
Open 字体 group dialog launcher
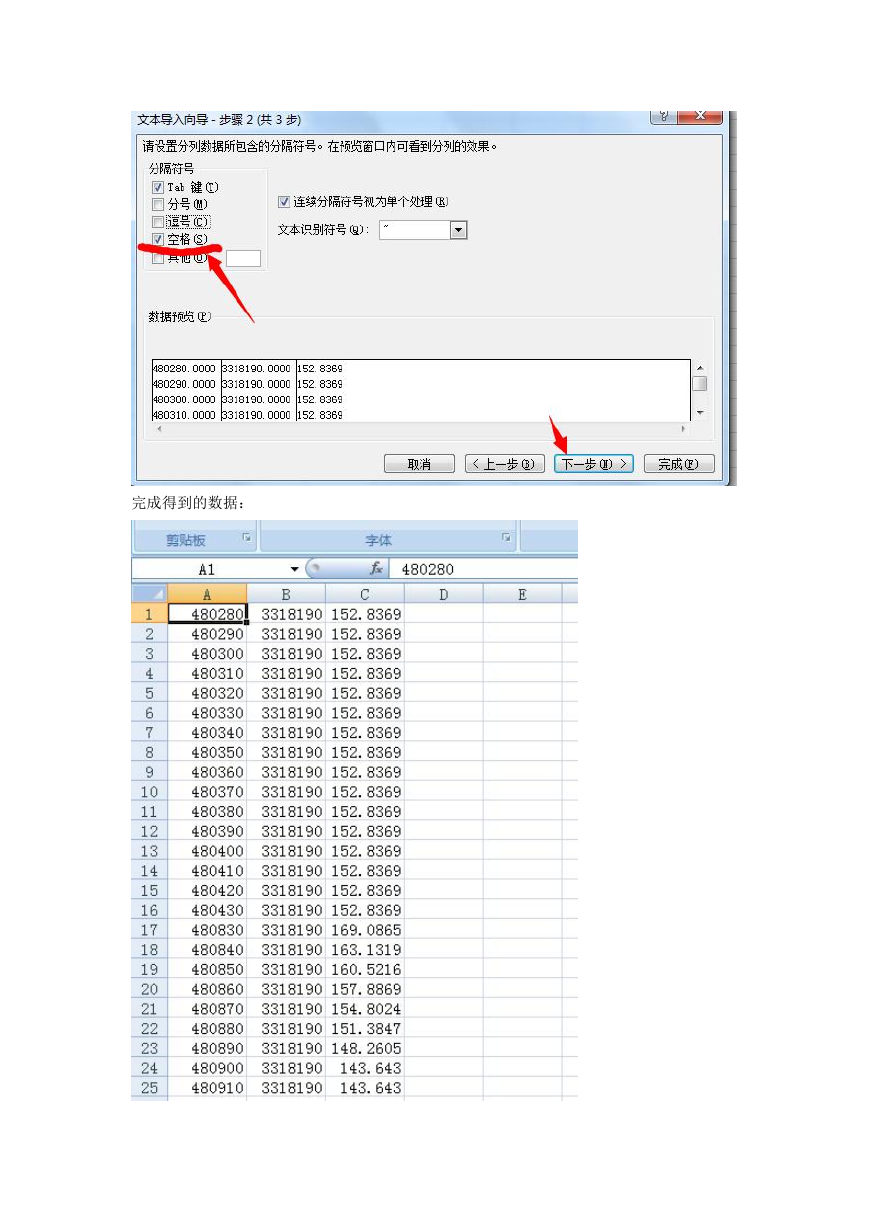click(506, 538)
